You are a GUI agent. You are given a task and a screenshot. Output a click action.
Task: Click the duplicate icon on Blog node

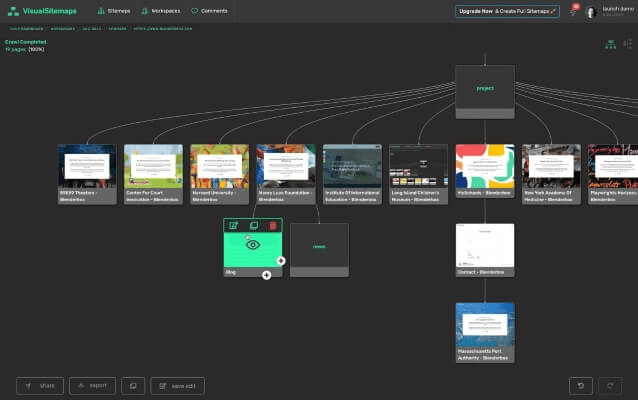(x=253, y=225)
